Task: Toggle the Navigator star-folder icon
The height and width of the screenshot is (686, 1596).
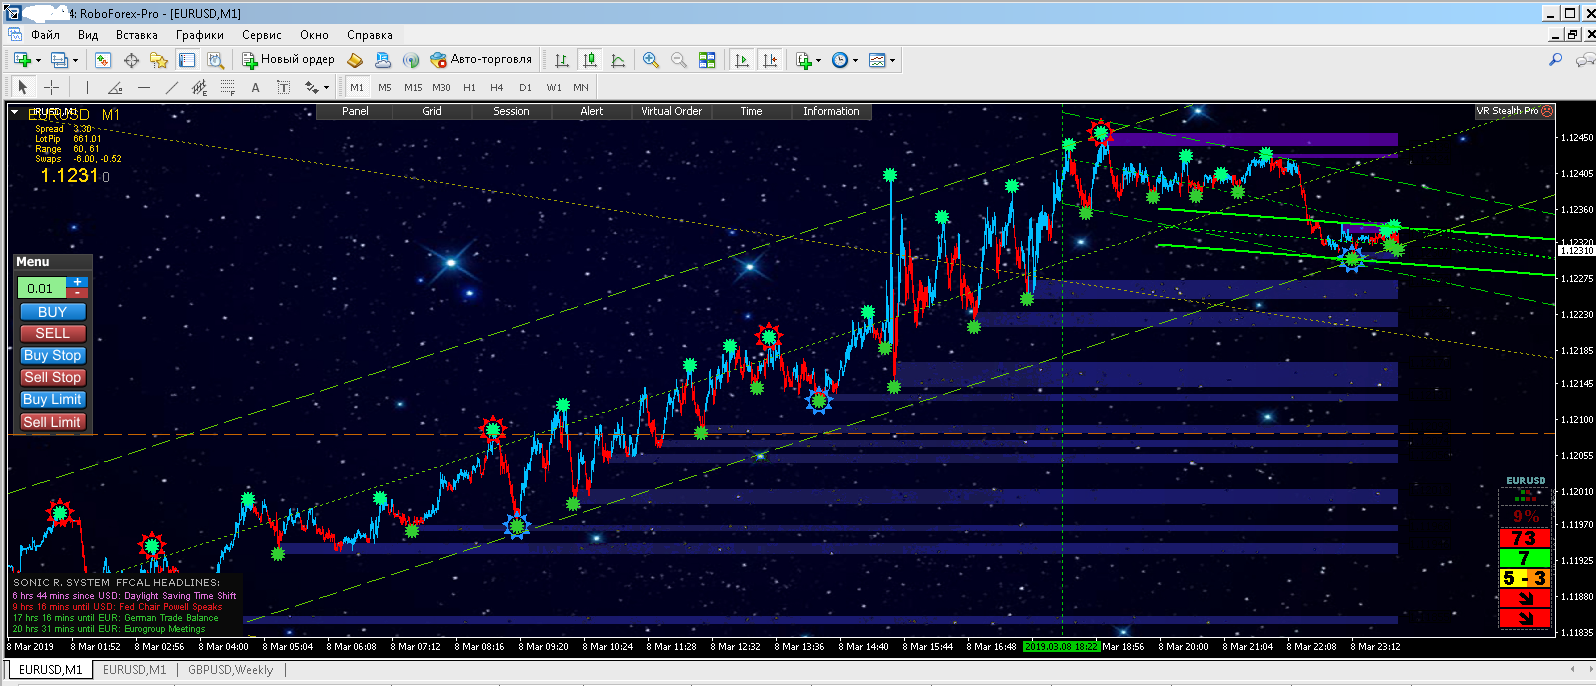Action: [x=159, y=60]
